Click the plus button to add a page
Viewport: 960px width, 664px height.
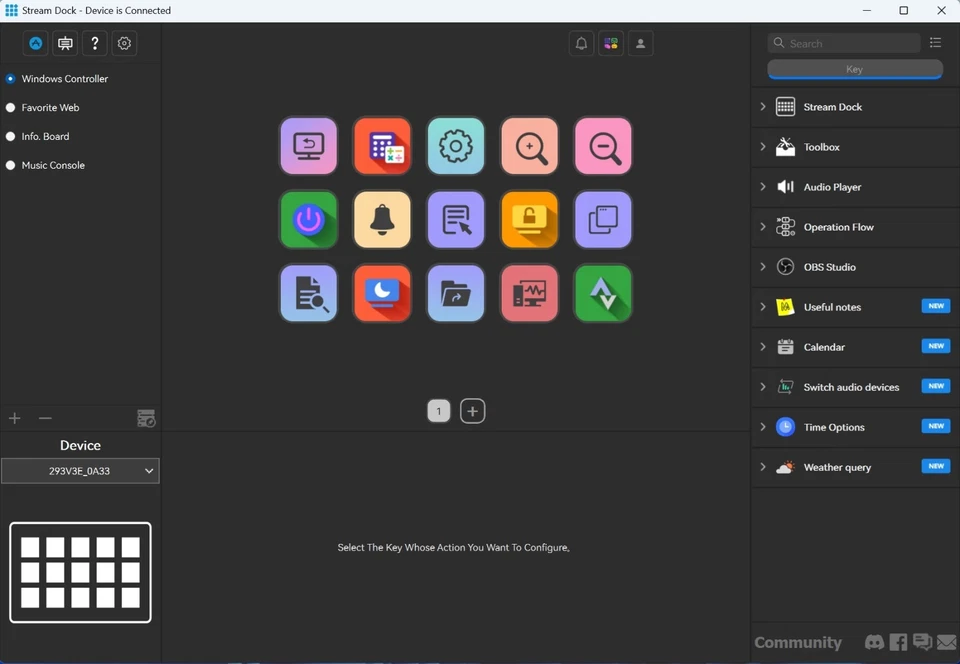pos(472,410)
